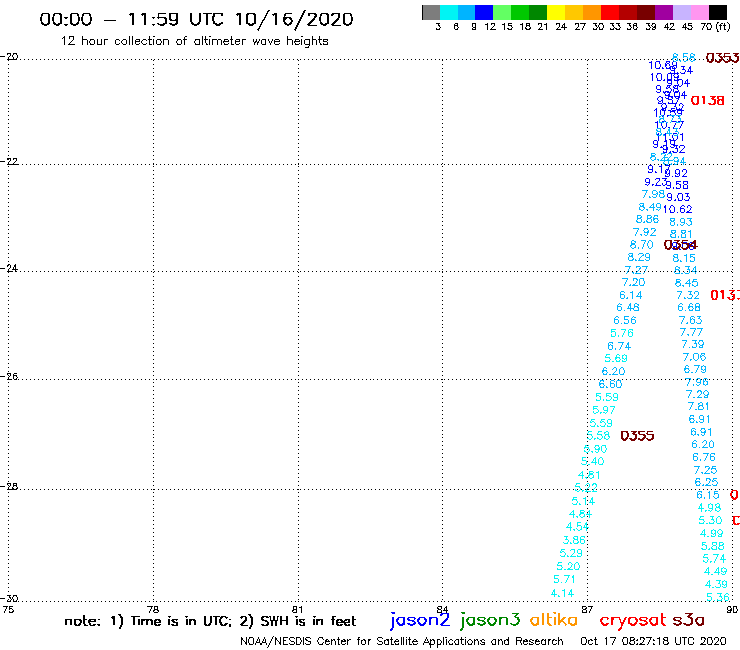Click the wave height value '4.98'
Image resolution: width=740 pixels, height=650 pixels.
pyautogui.click(x=709, y=507)
